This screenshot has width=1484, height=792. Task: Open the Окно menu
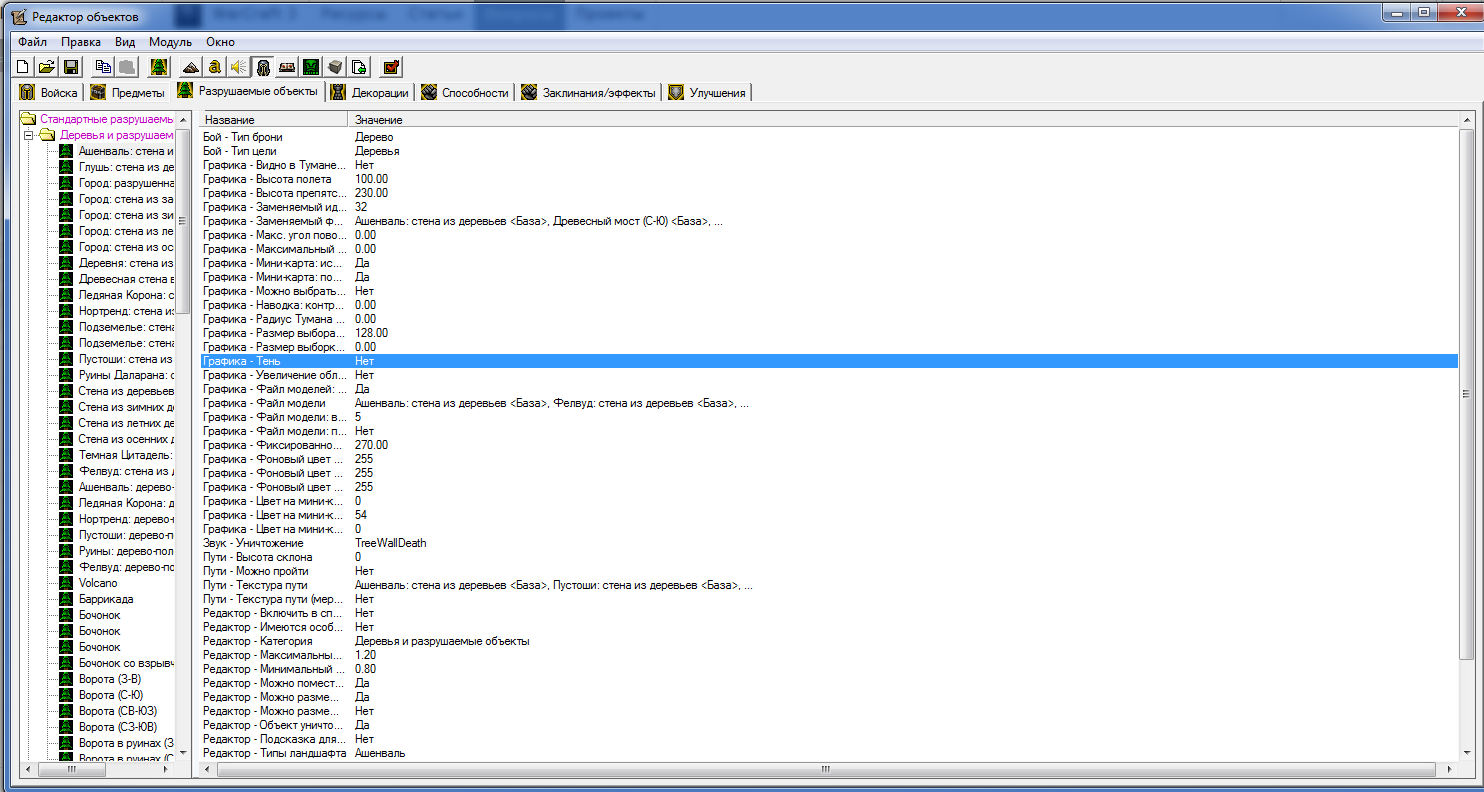pos(220,42)
